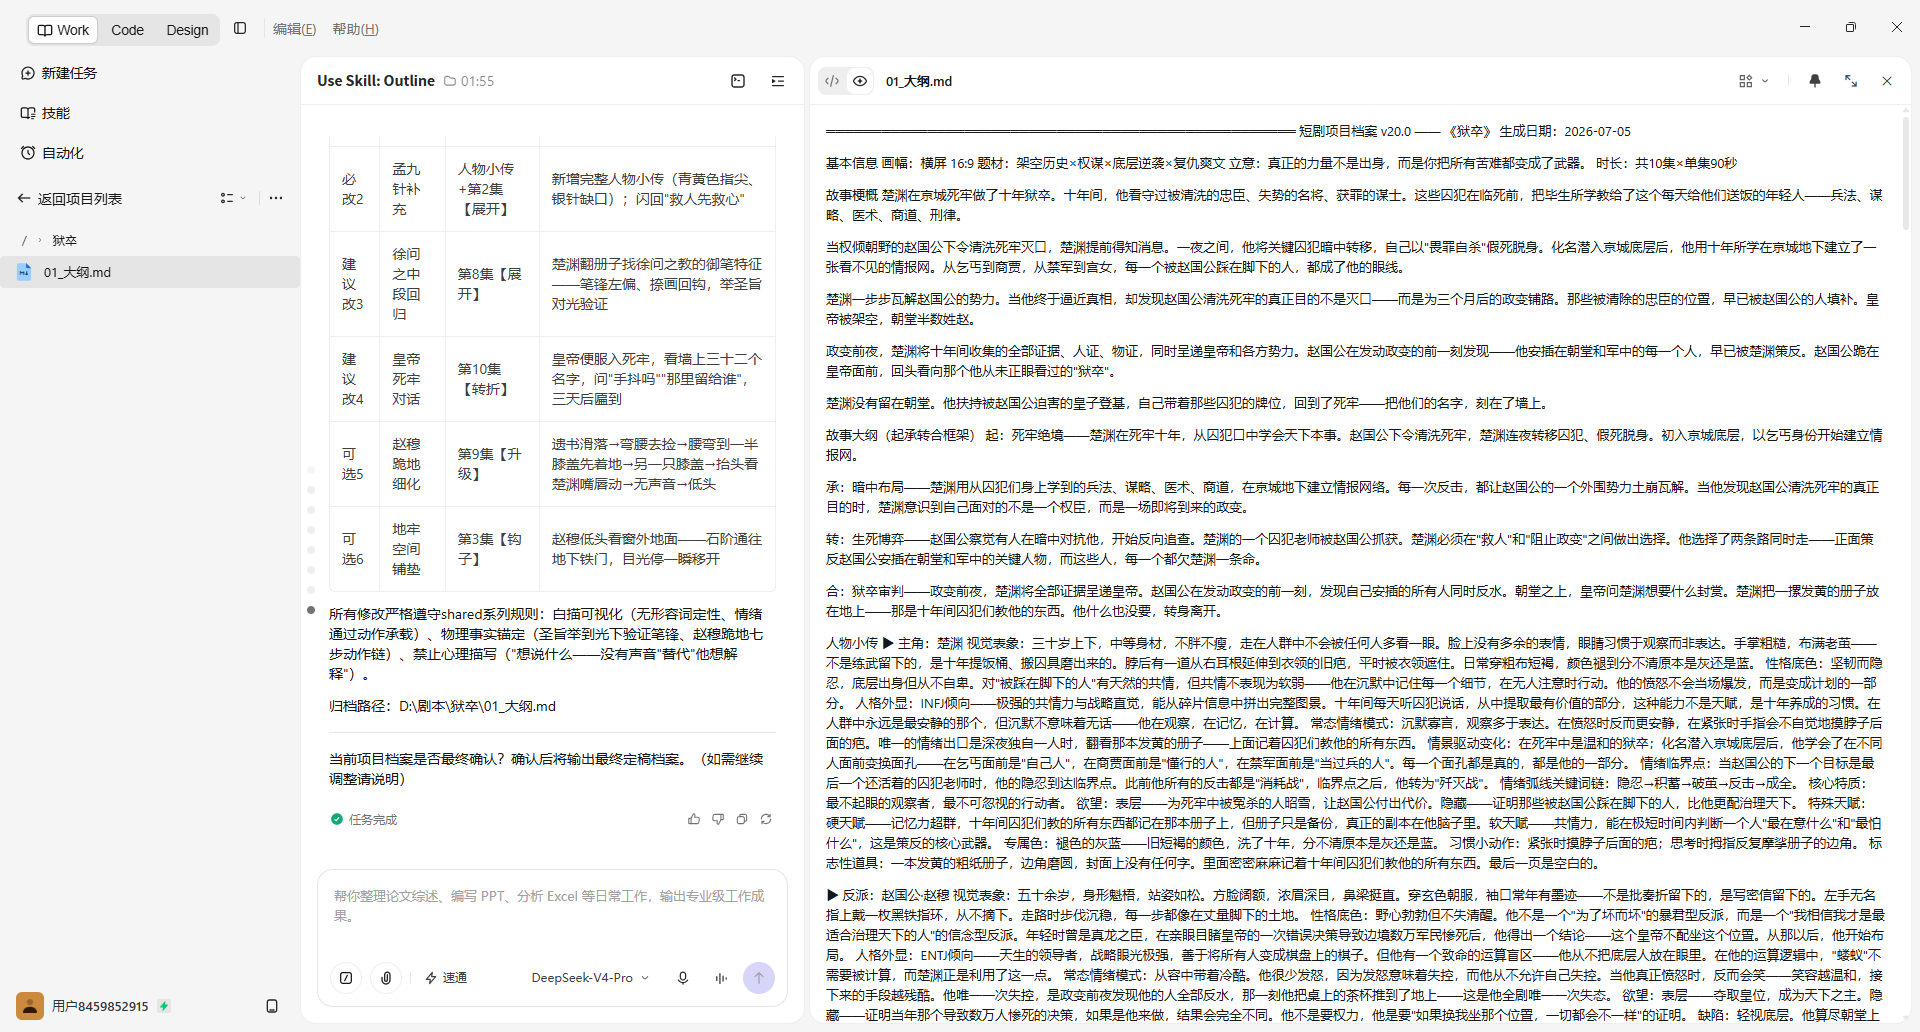Screen dimensions: 1920x1032
Task: Select the 归档路径 file path text
Action: click(442, 706)
